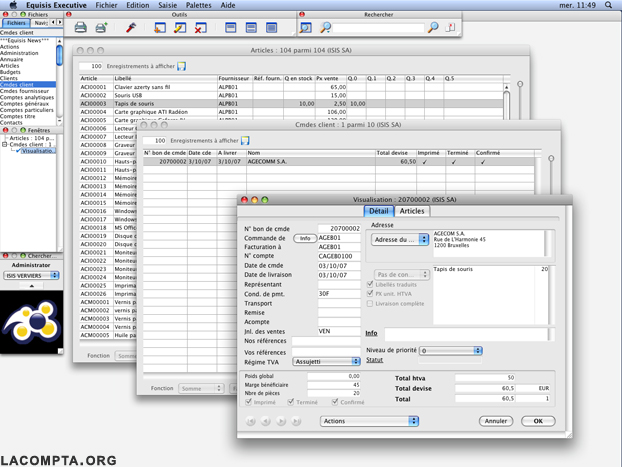Go to the first record button
The image size is (622, 467).
click(251, 421)
